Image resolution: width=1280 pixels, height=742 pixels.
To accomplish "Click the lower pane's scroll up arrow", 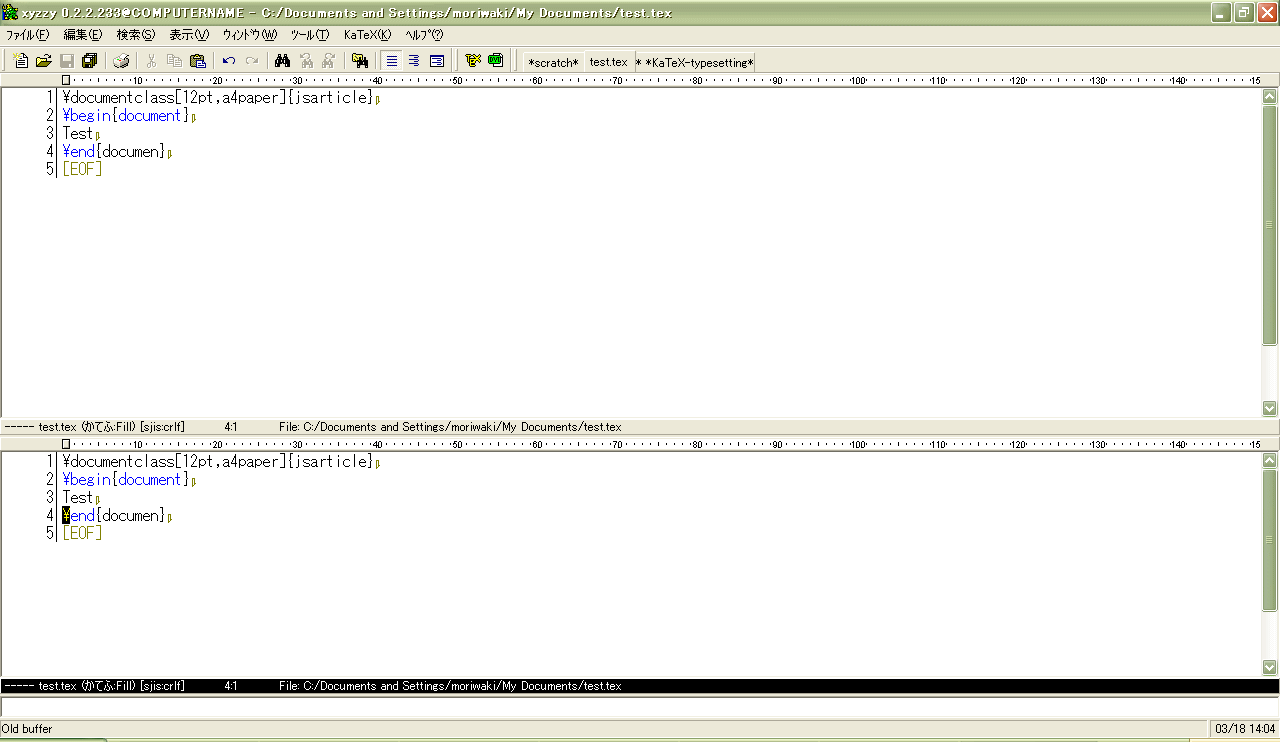I will 1270,461.
